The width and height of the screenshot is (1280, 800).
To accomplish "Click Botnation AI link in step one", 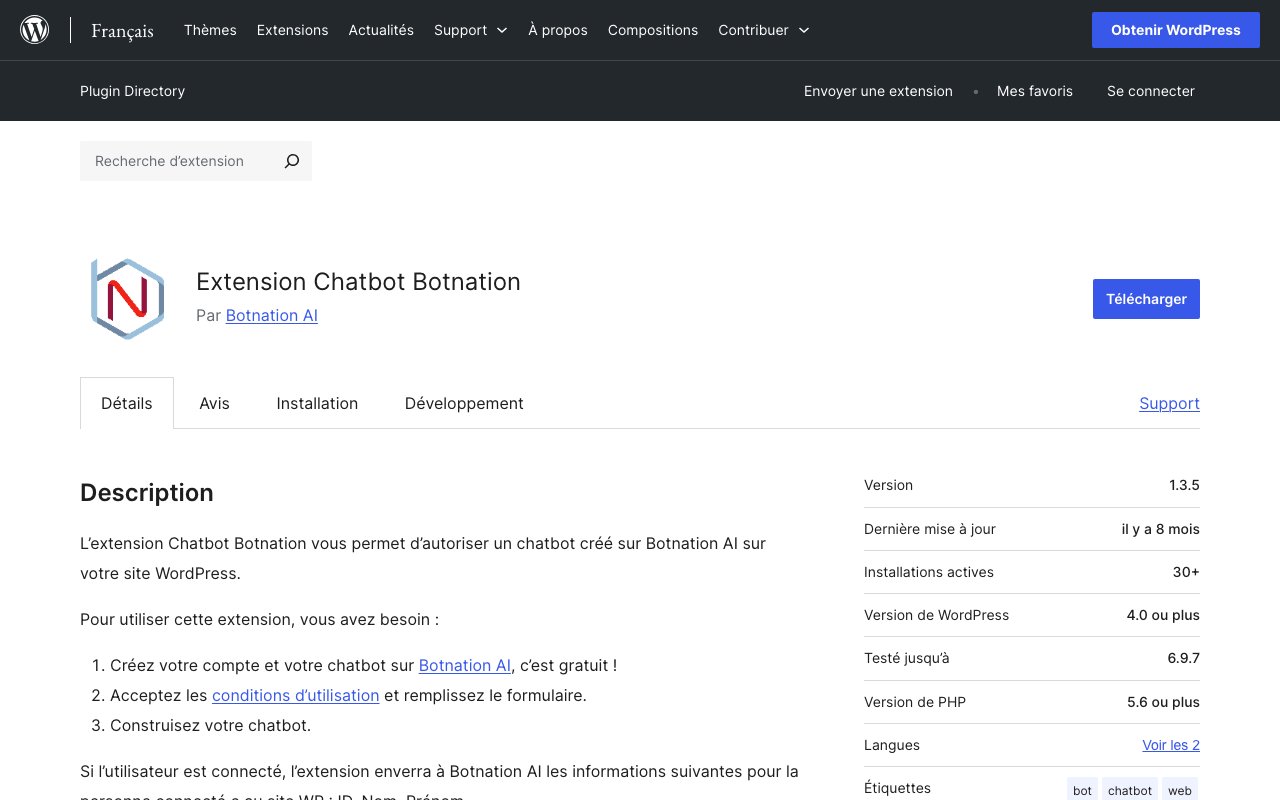I will tap(465, 665).
